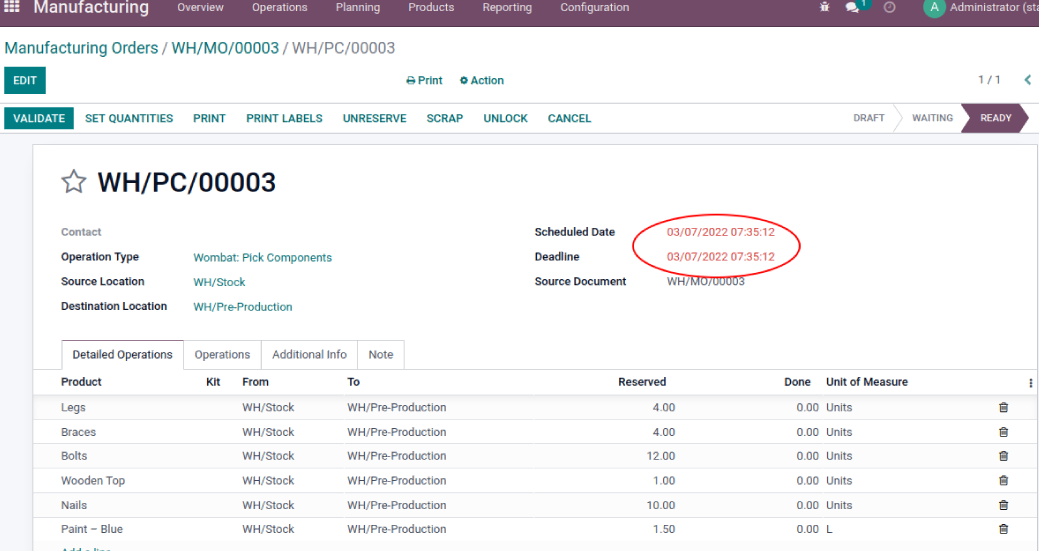
Task: Open the Planning menu
Action: (358, 7)
